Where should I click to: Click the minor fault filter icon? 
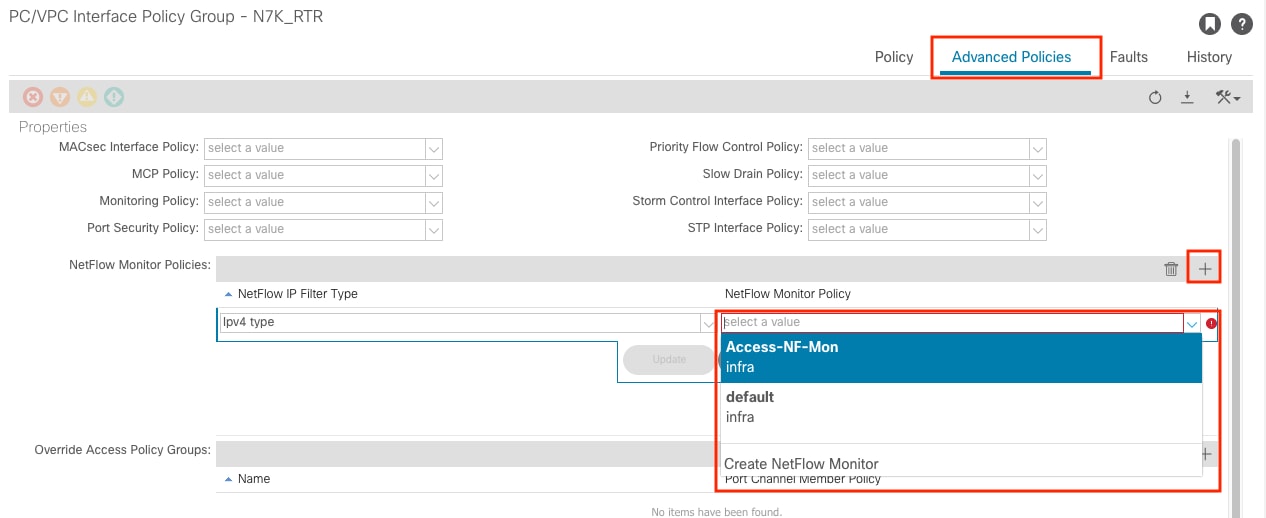click(x=87, y=97)
